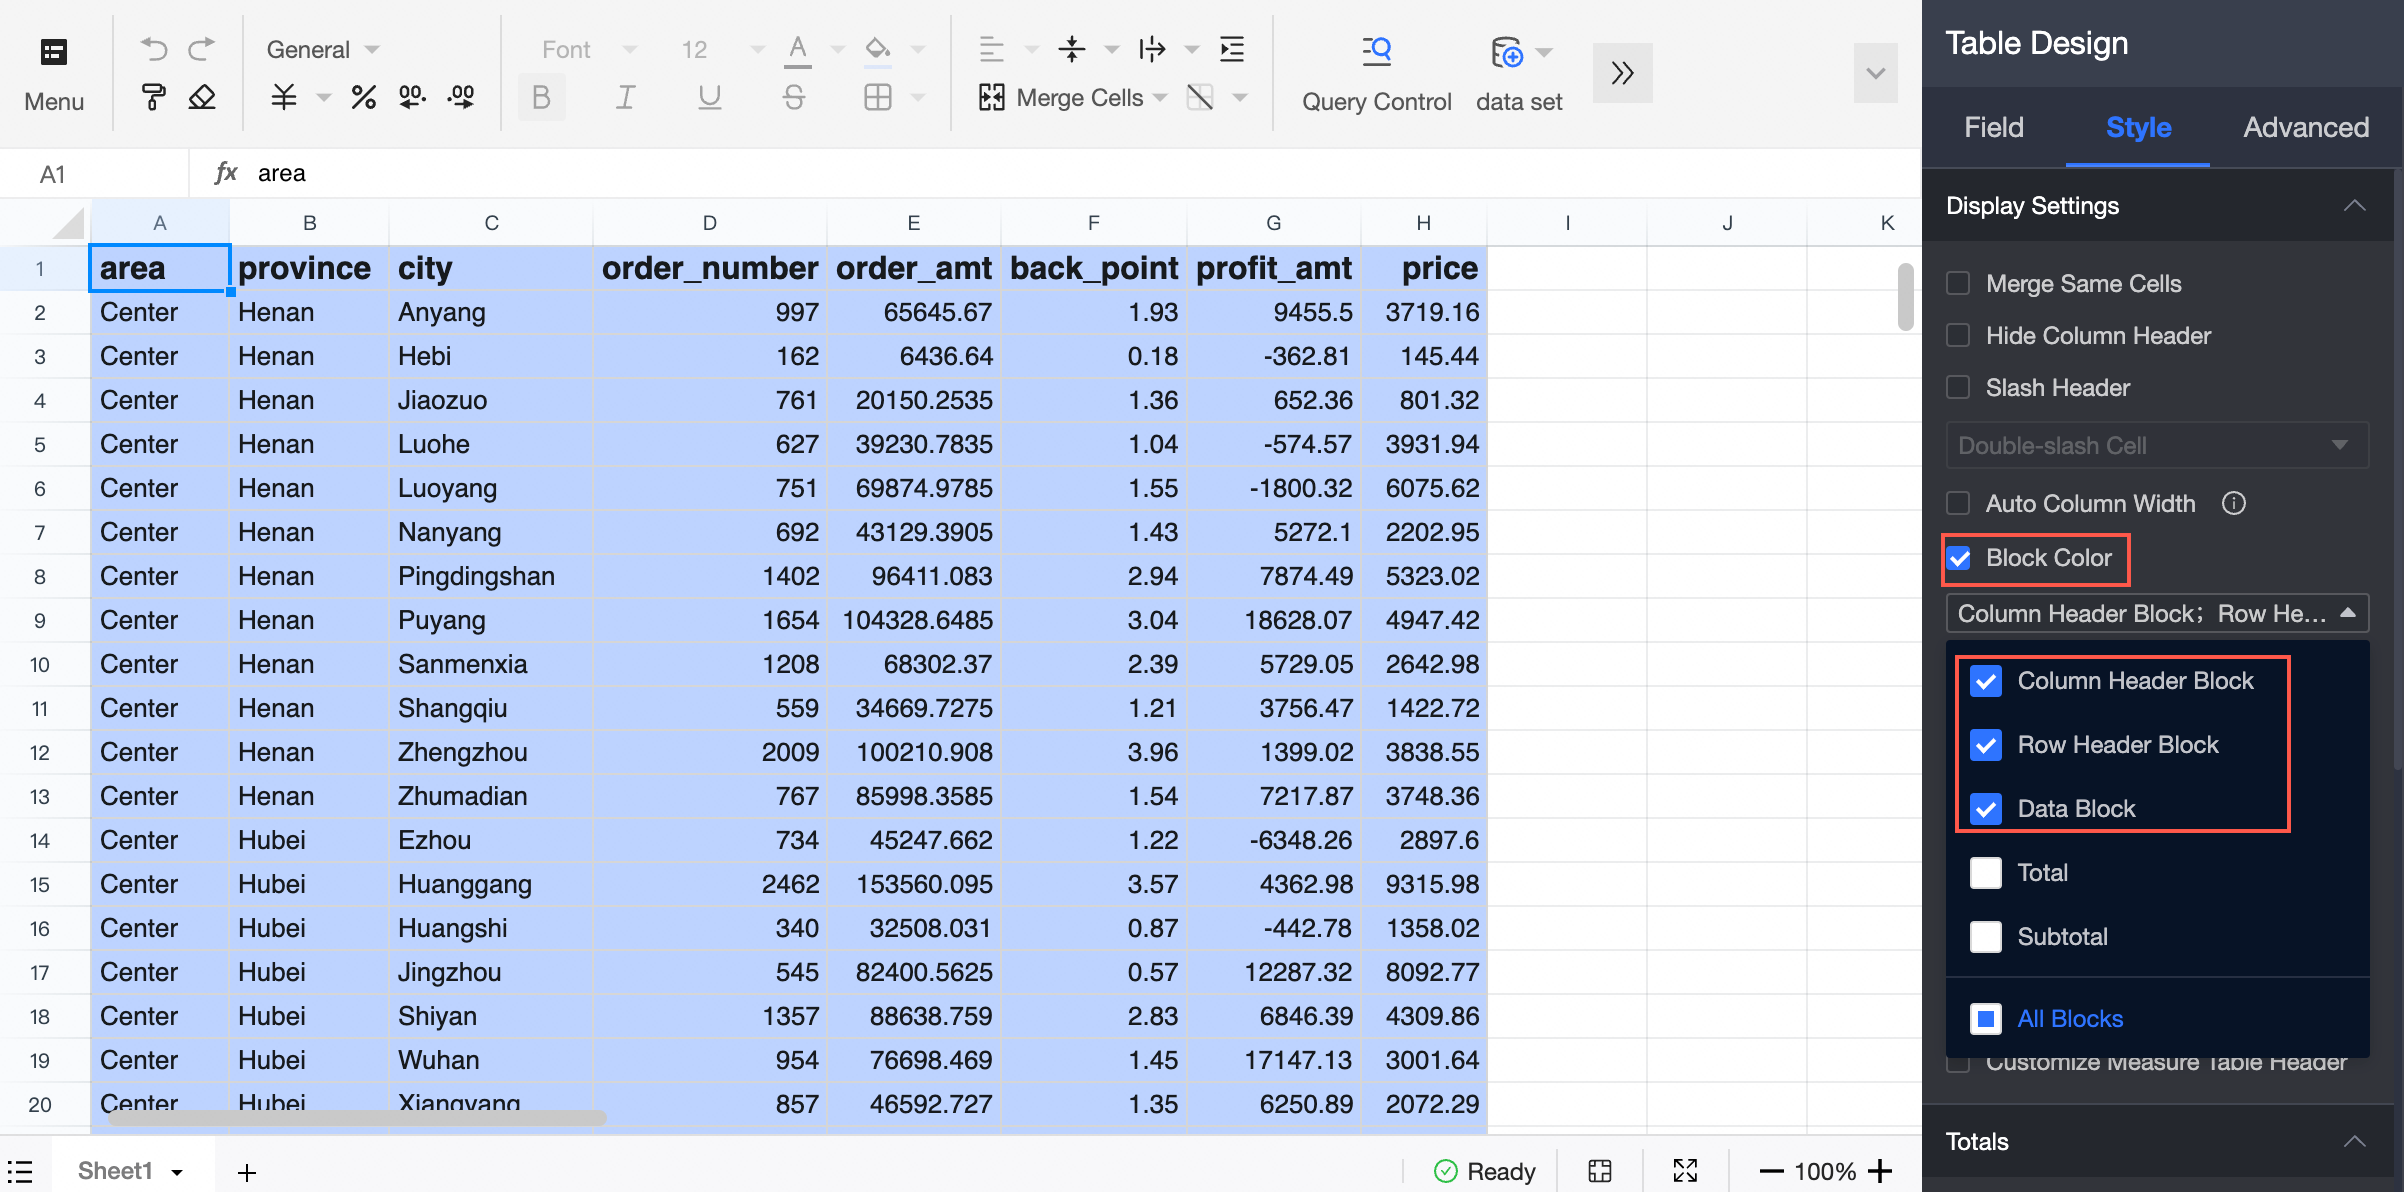Check the Subtotal block option

[x=1985, y=937]
